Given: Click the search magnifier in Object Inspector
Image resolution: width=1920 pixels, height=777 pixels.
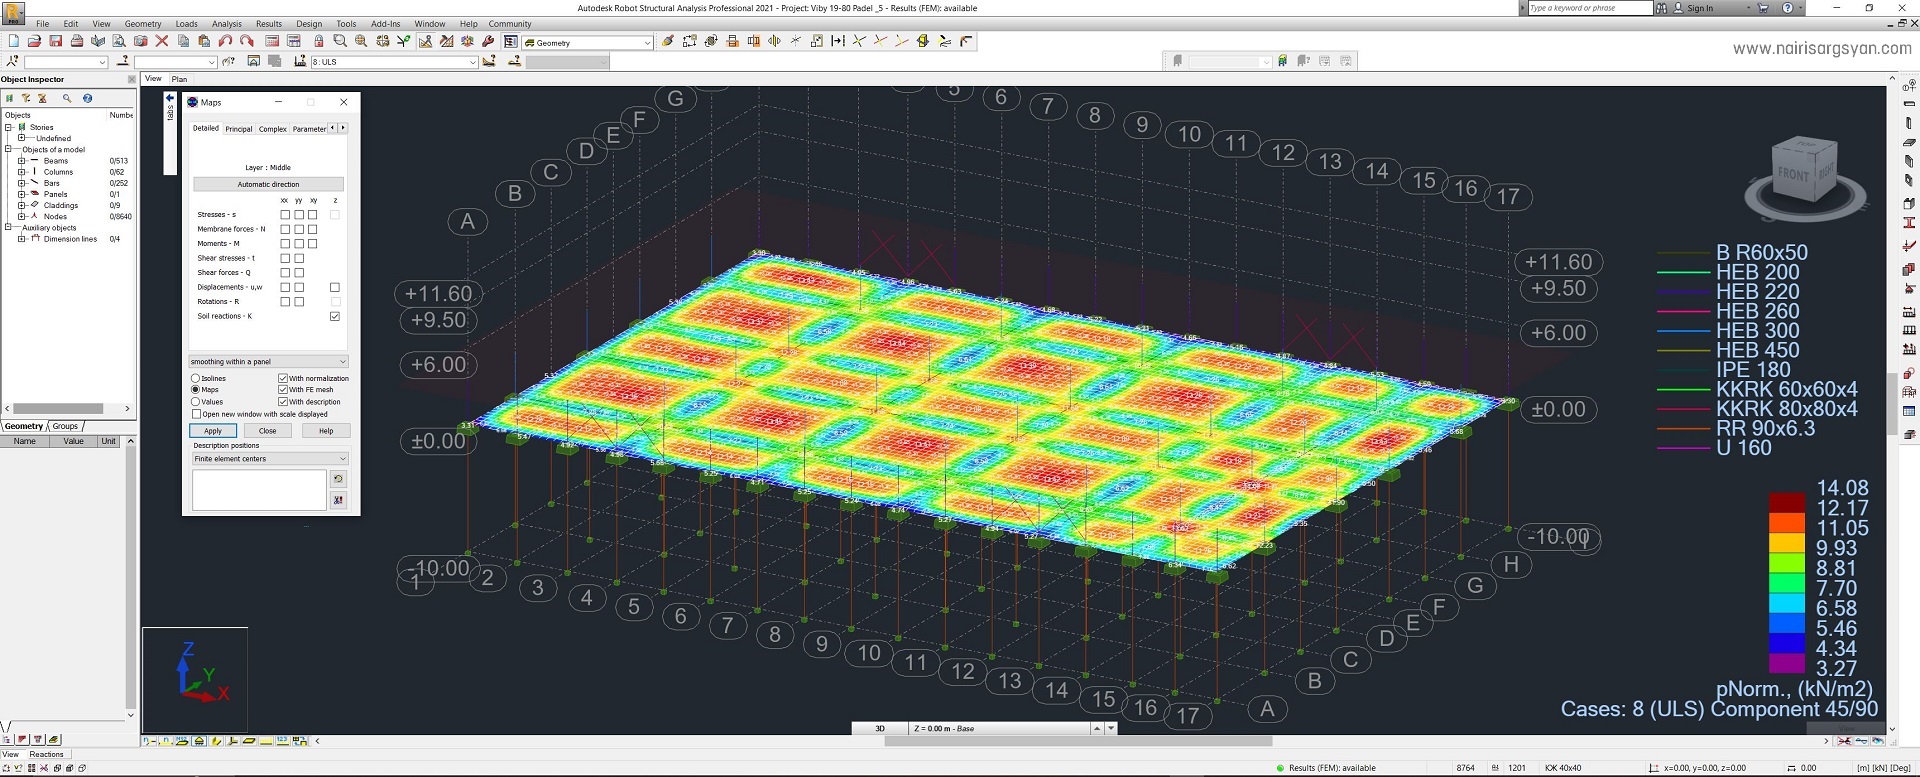Looking at the screenshot, I should (x=67, y=98).
